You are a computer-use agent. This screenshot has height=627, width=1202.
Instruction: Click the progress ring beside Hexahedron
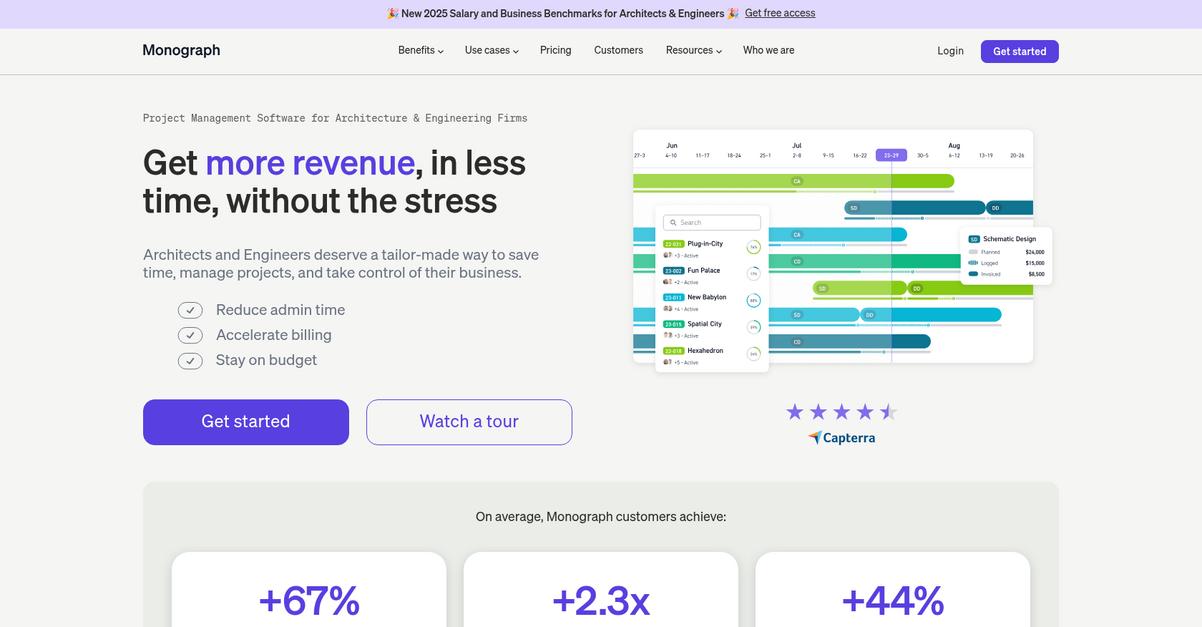753,354
